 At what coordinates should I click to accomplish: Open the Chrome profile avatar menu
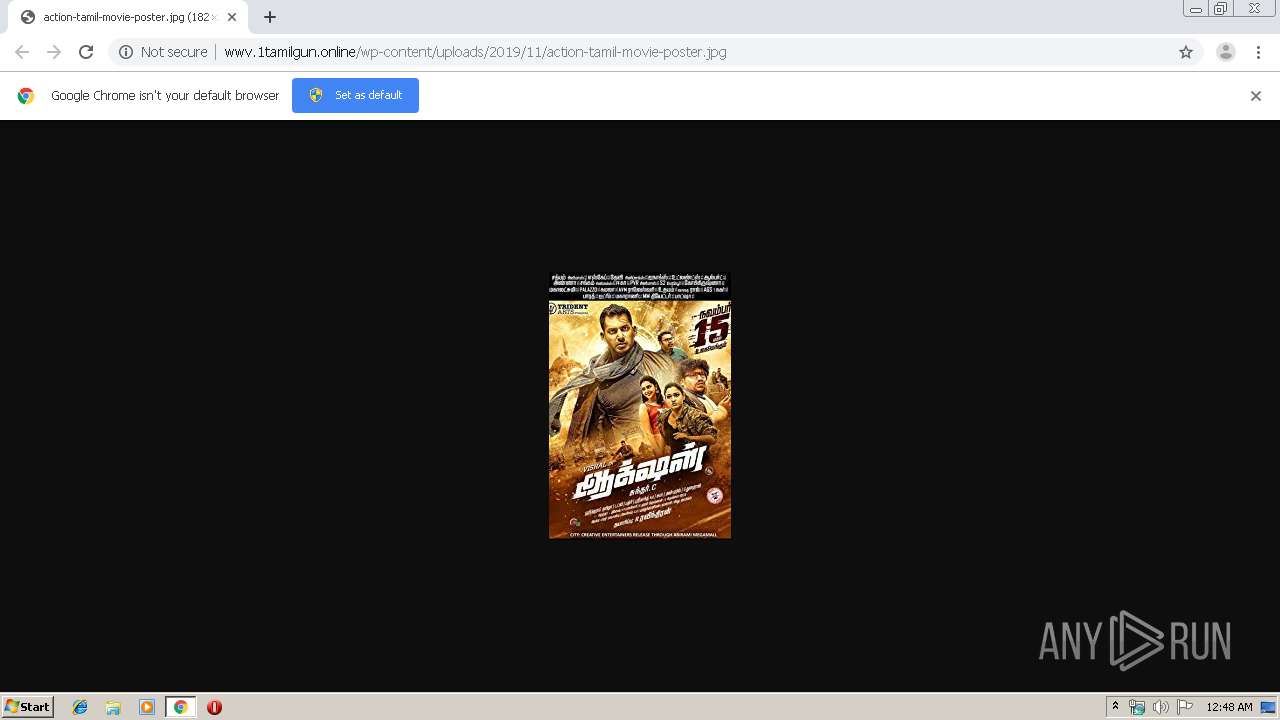pyautogui.click(x=1226, y=52)
